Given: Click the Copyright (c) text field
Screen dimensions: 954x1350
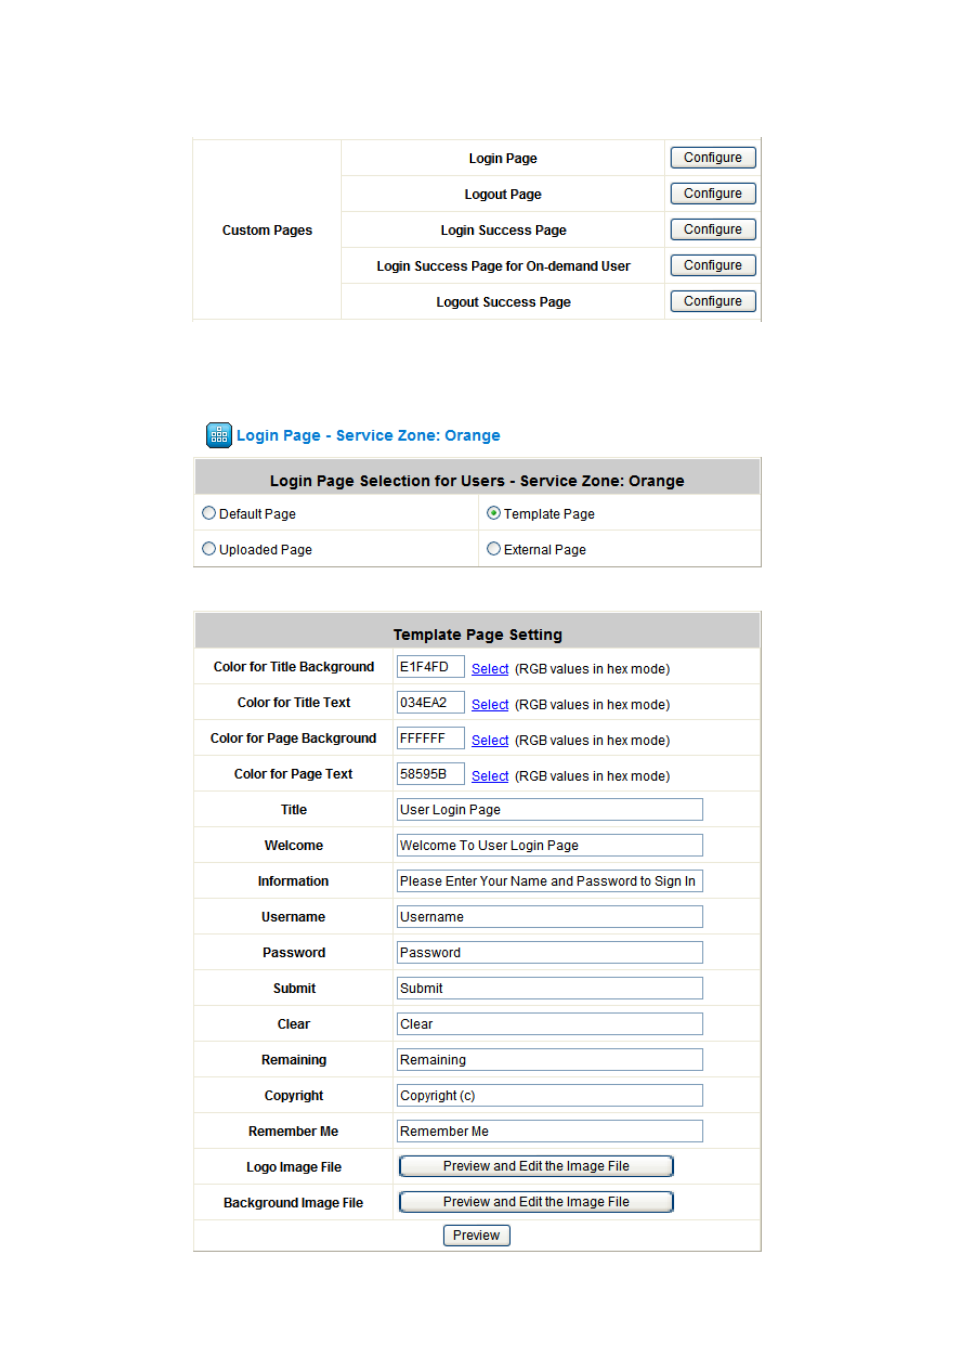Looking at the screenshot, I should click(550, 1096).
